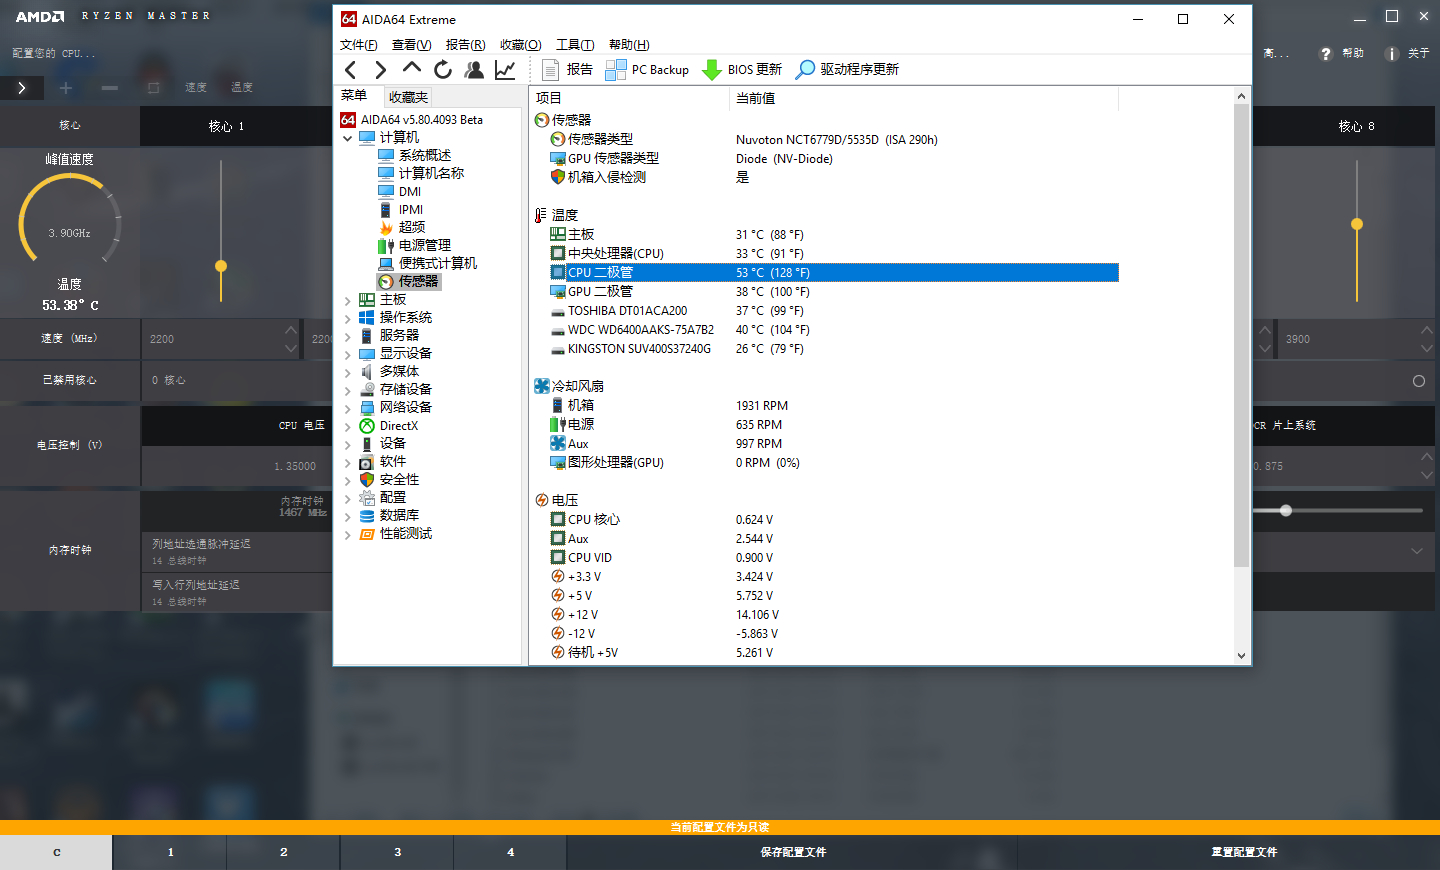The height and width of the screenshot is (870, 1440).
Task: Expand the 设备 tree node
Action: (x=347, y=444)
